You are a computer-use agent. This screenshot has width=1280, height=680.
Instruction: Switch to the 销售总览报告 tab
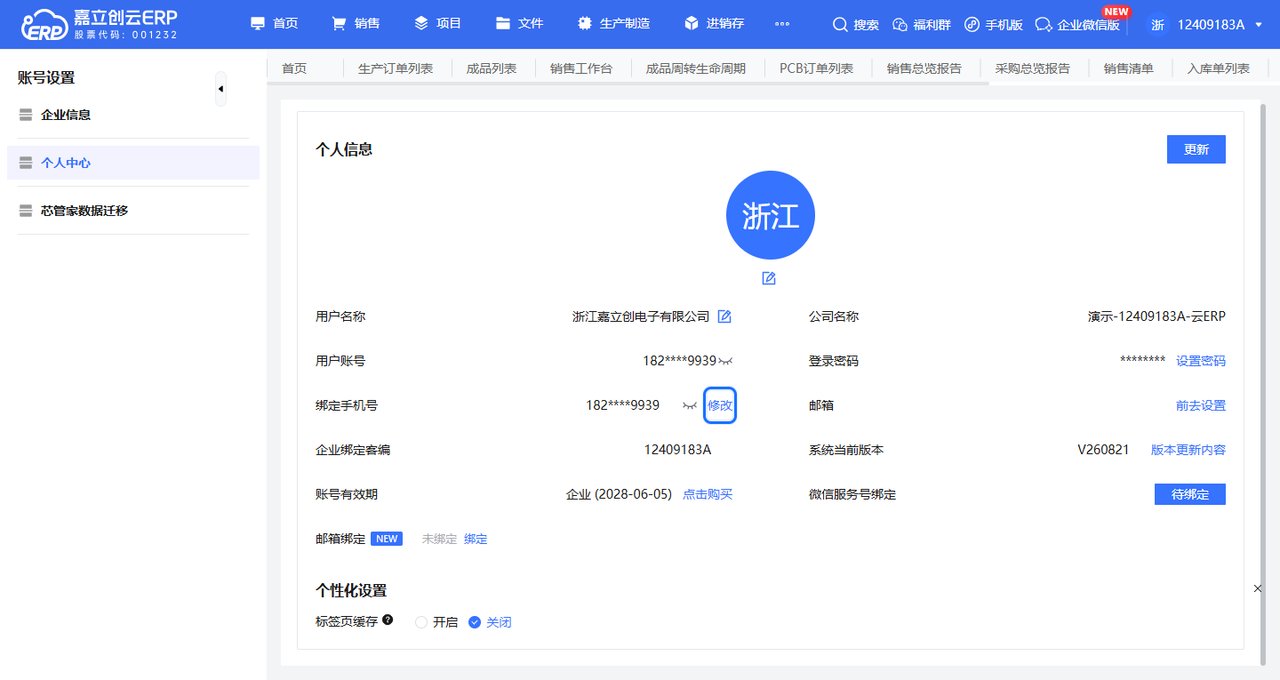click(x=924, y=69)
